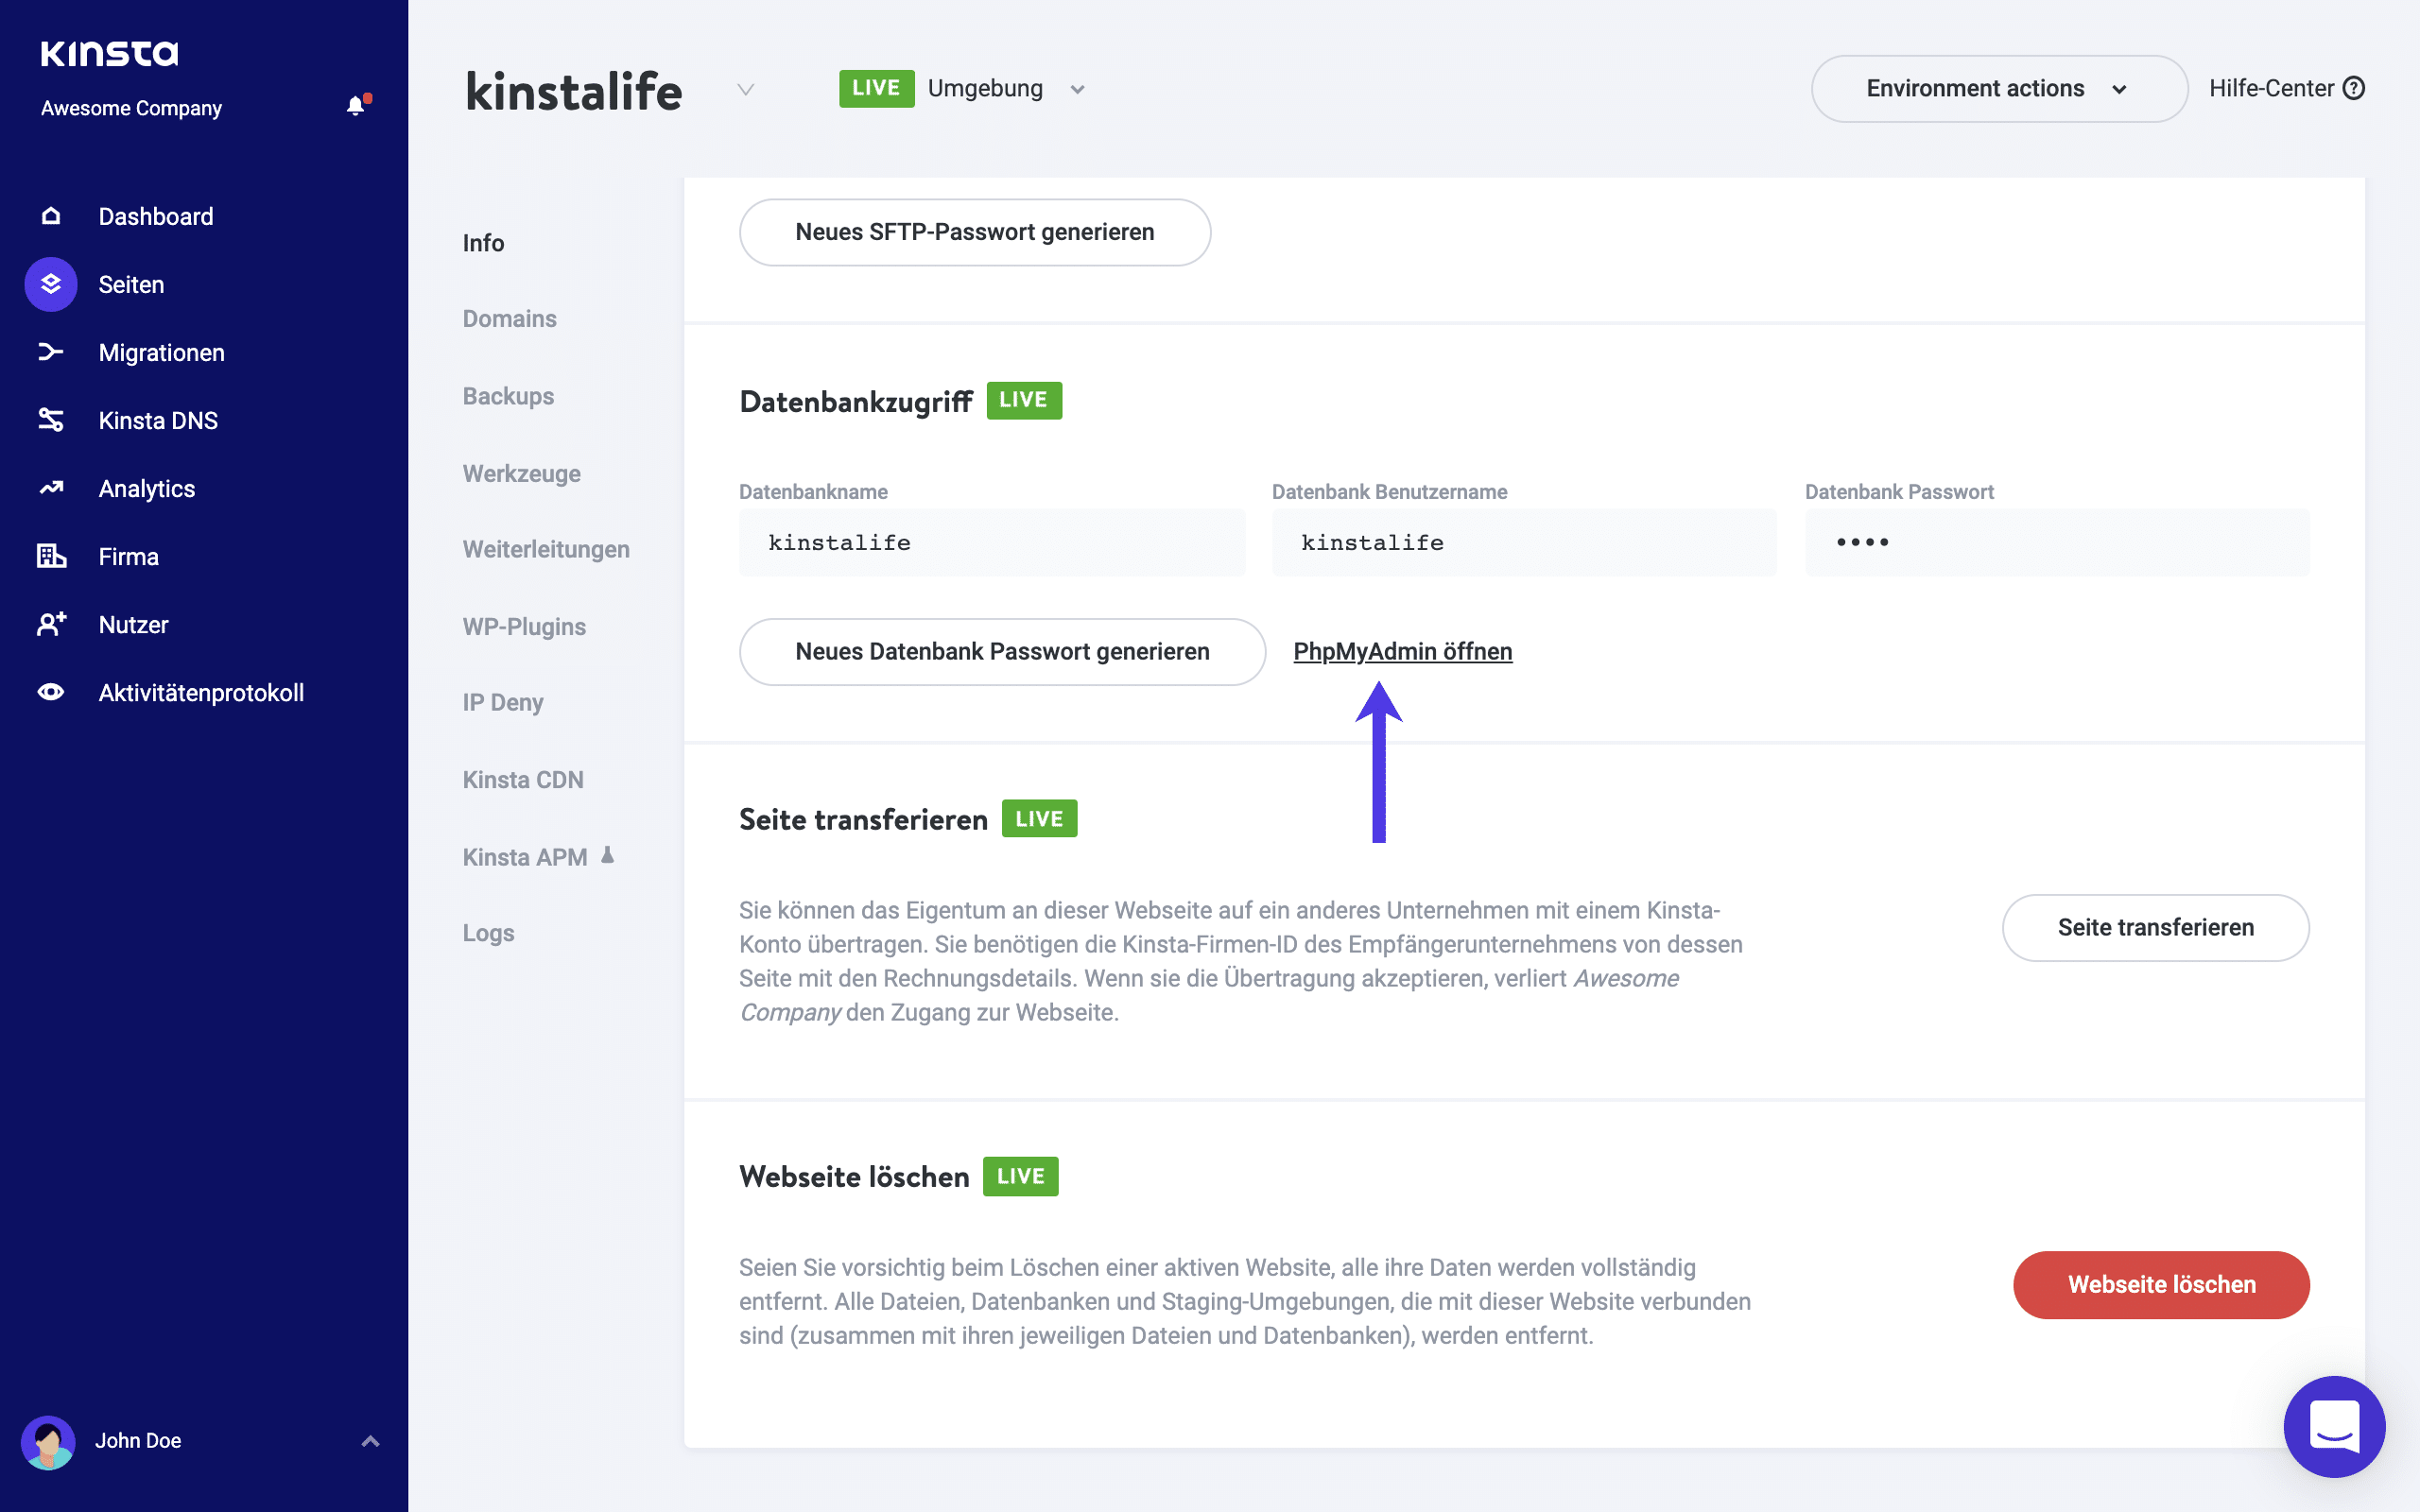This screenshot has height=1512, width=2420.
Task: Click the Kinsta logo
Action: (x=109, y=53)
